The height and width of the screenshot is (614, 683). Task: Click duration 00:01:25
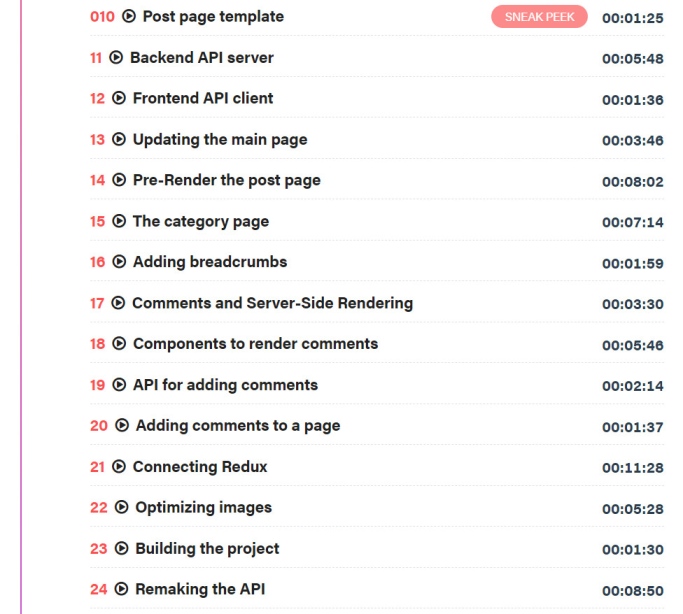[x=633, y=18]
